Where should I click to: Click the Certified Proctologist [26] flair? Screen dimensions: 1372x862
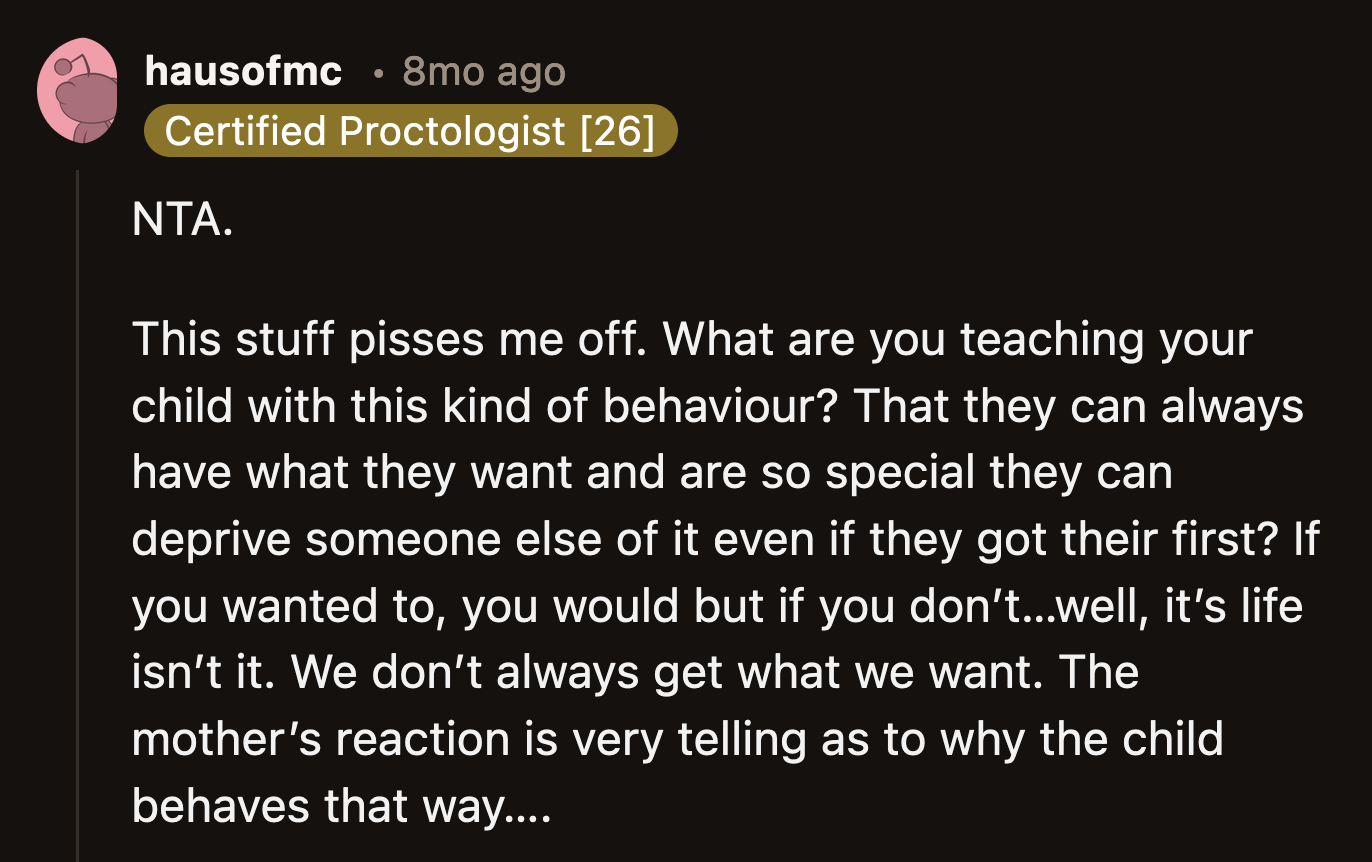pyautogui.click(x=410, y=130)
